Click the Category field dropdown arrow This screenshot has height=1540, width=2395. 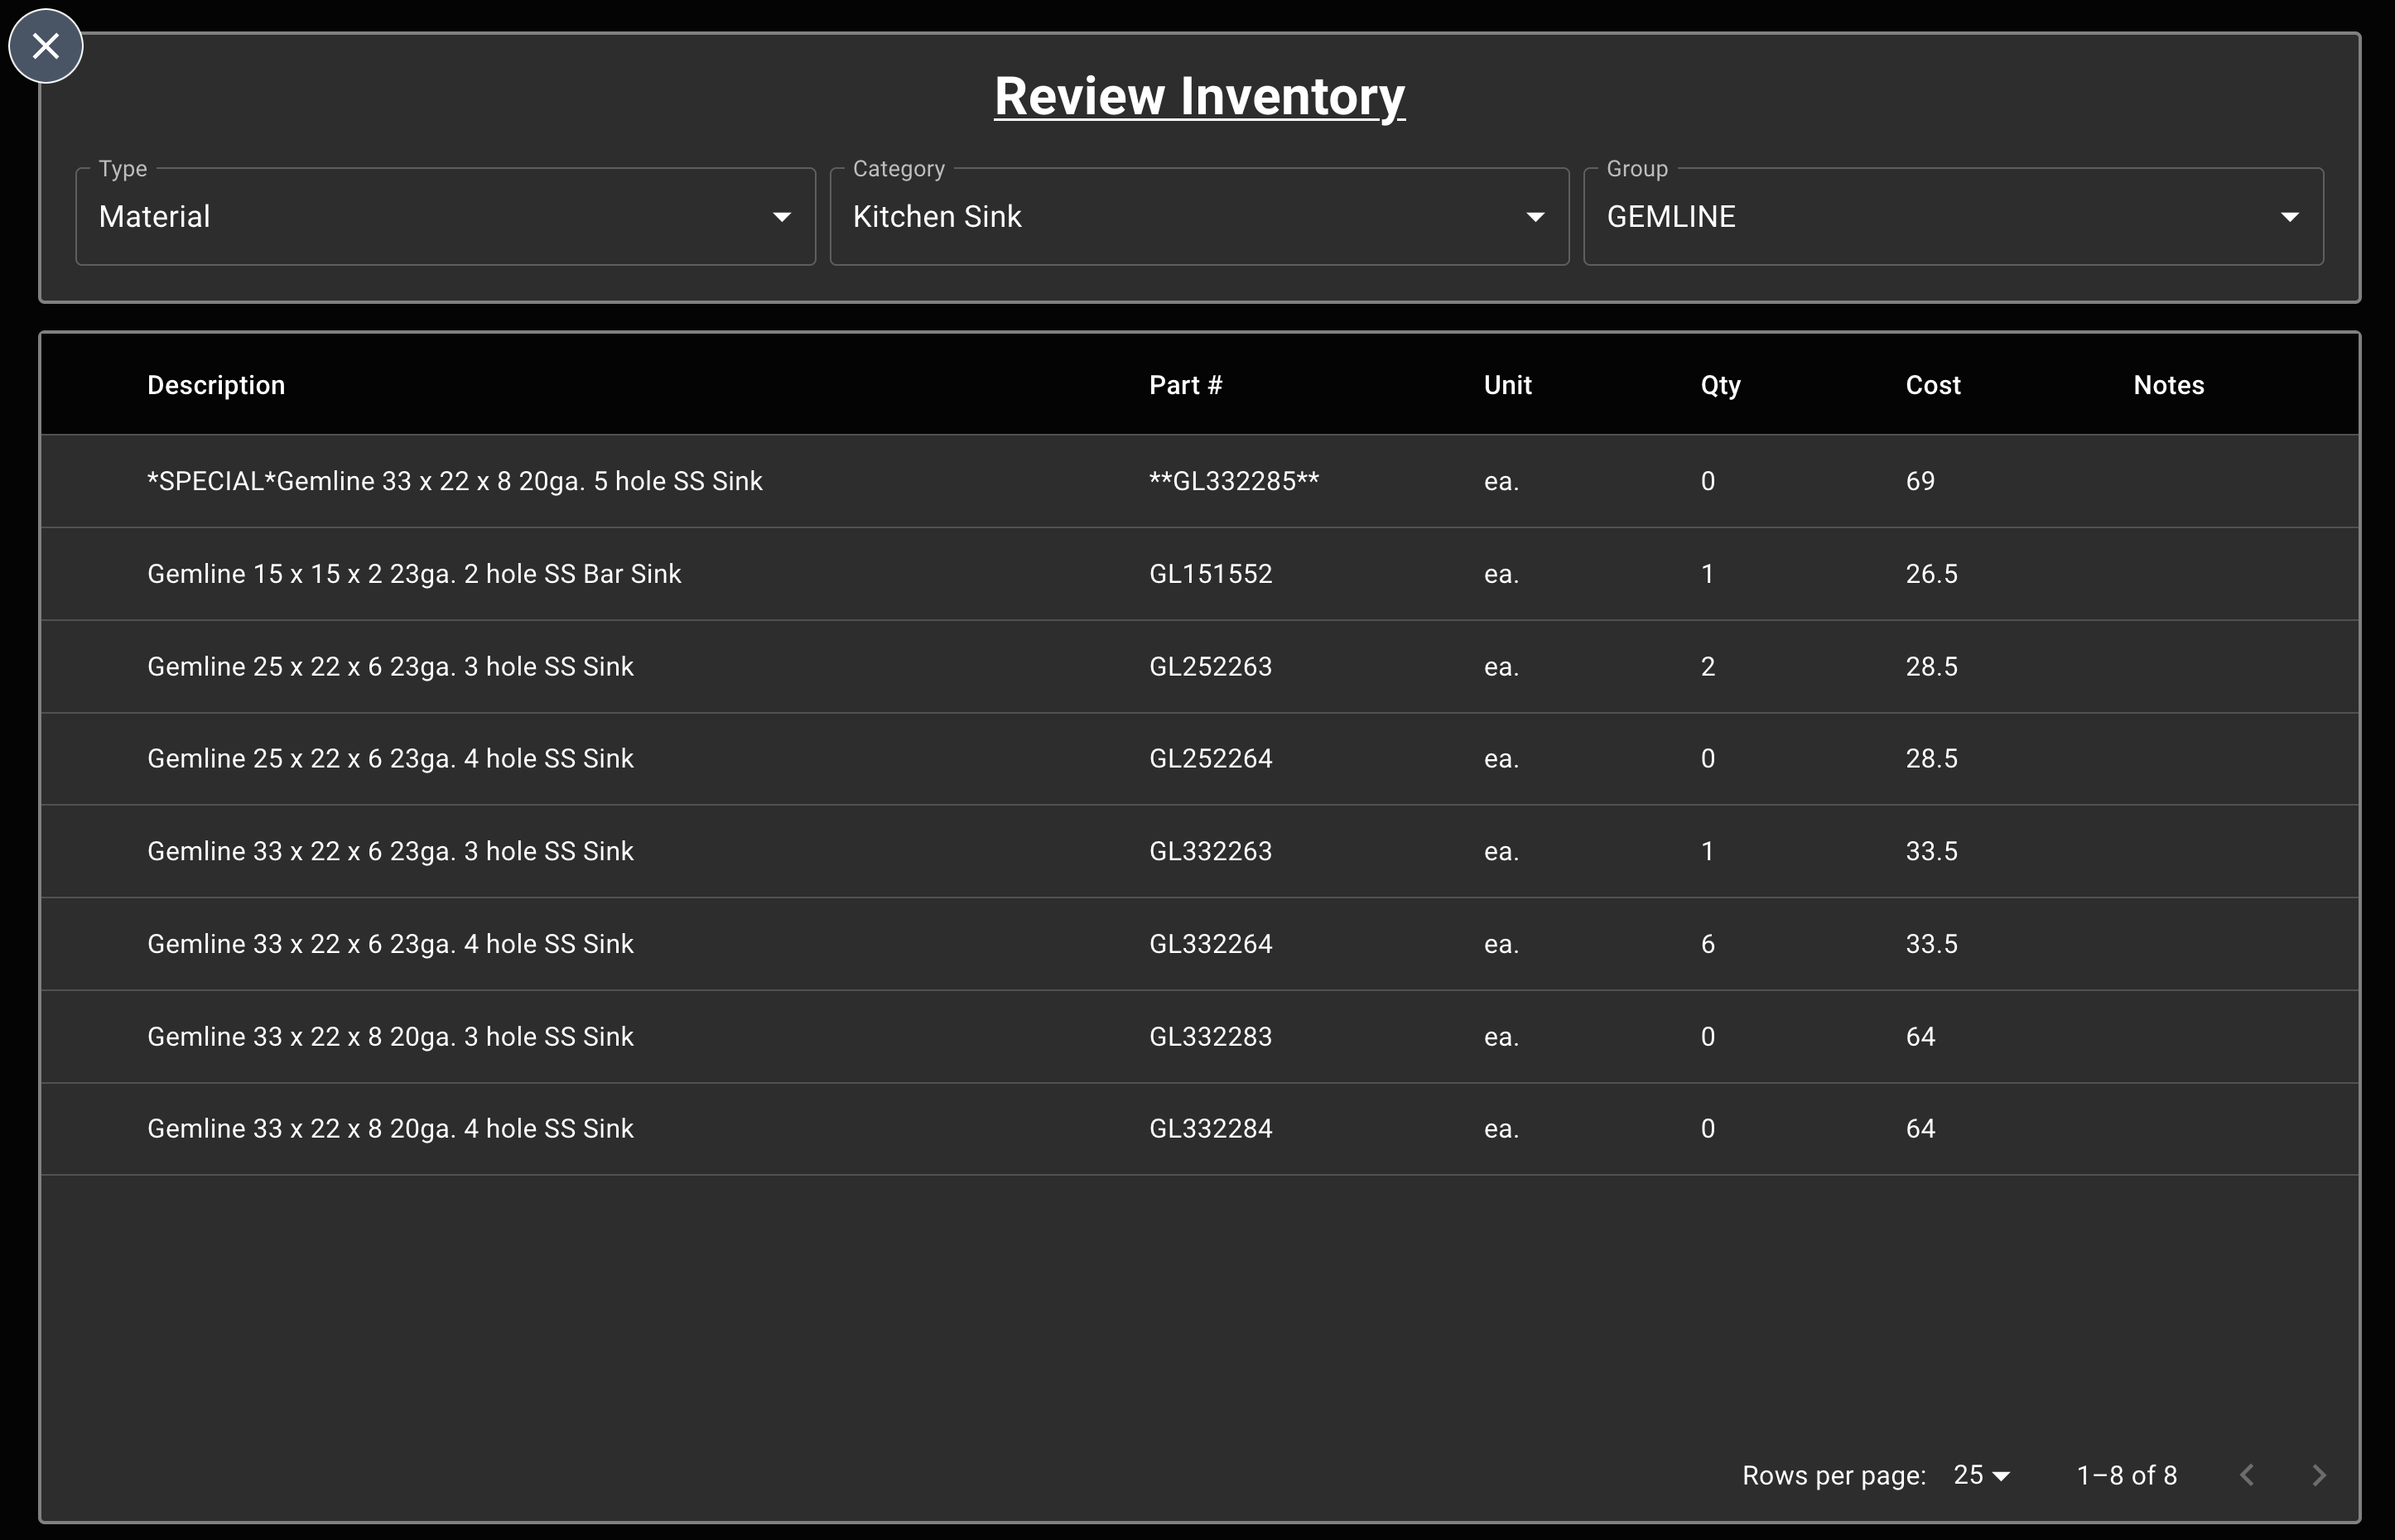pos(1536,216)
